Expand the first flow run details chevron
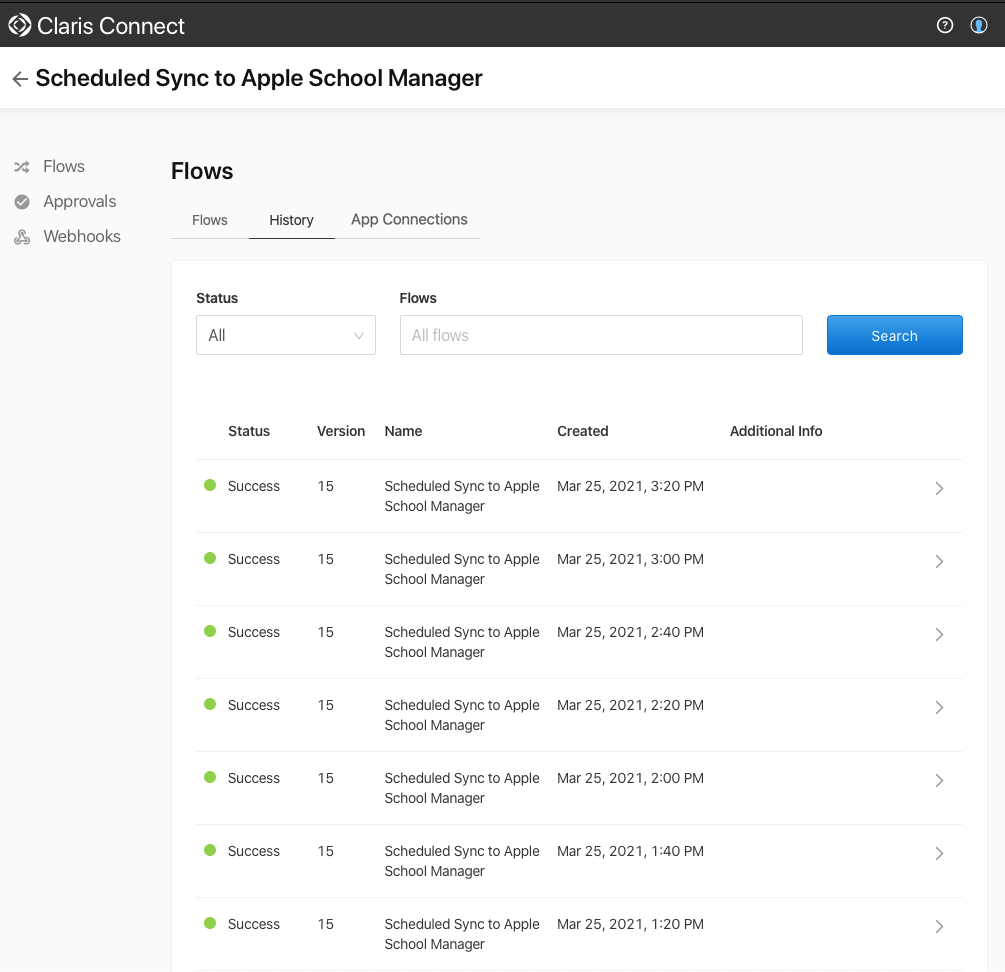 tap(938, 489)
